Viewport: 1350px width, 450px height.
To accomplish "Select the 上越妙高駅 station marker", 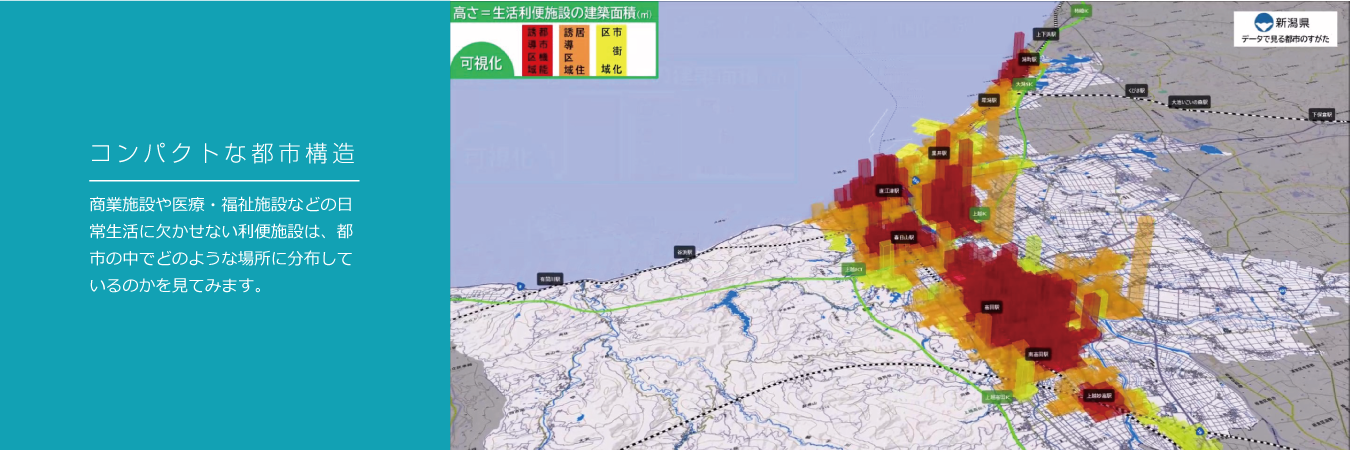I will pos(1097,396).
